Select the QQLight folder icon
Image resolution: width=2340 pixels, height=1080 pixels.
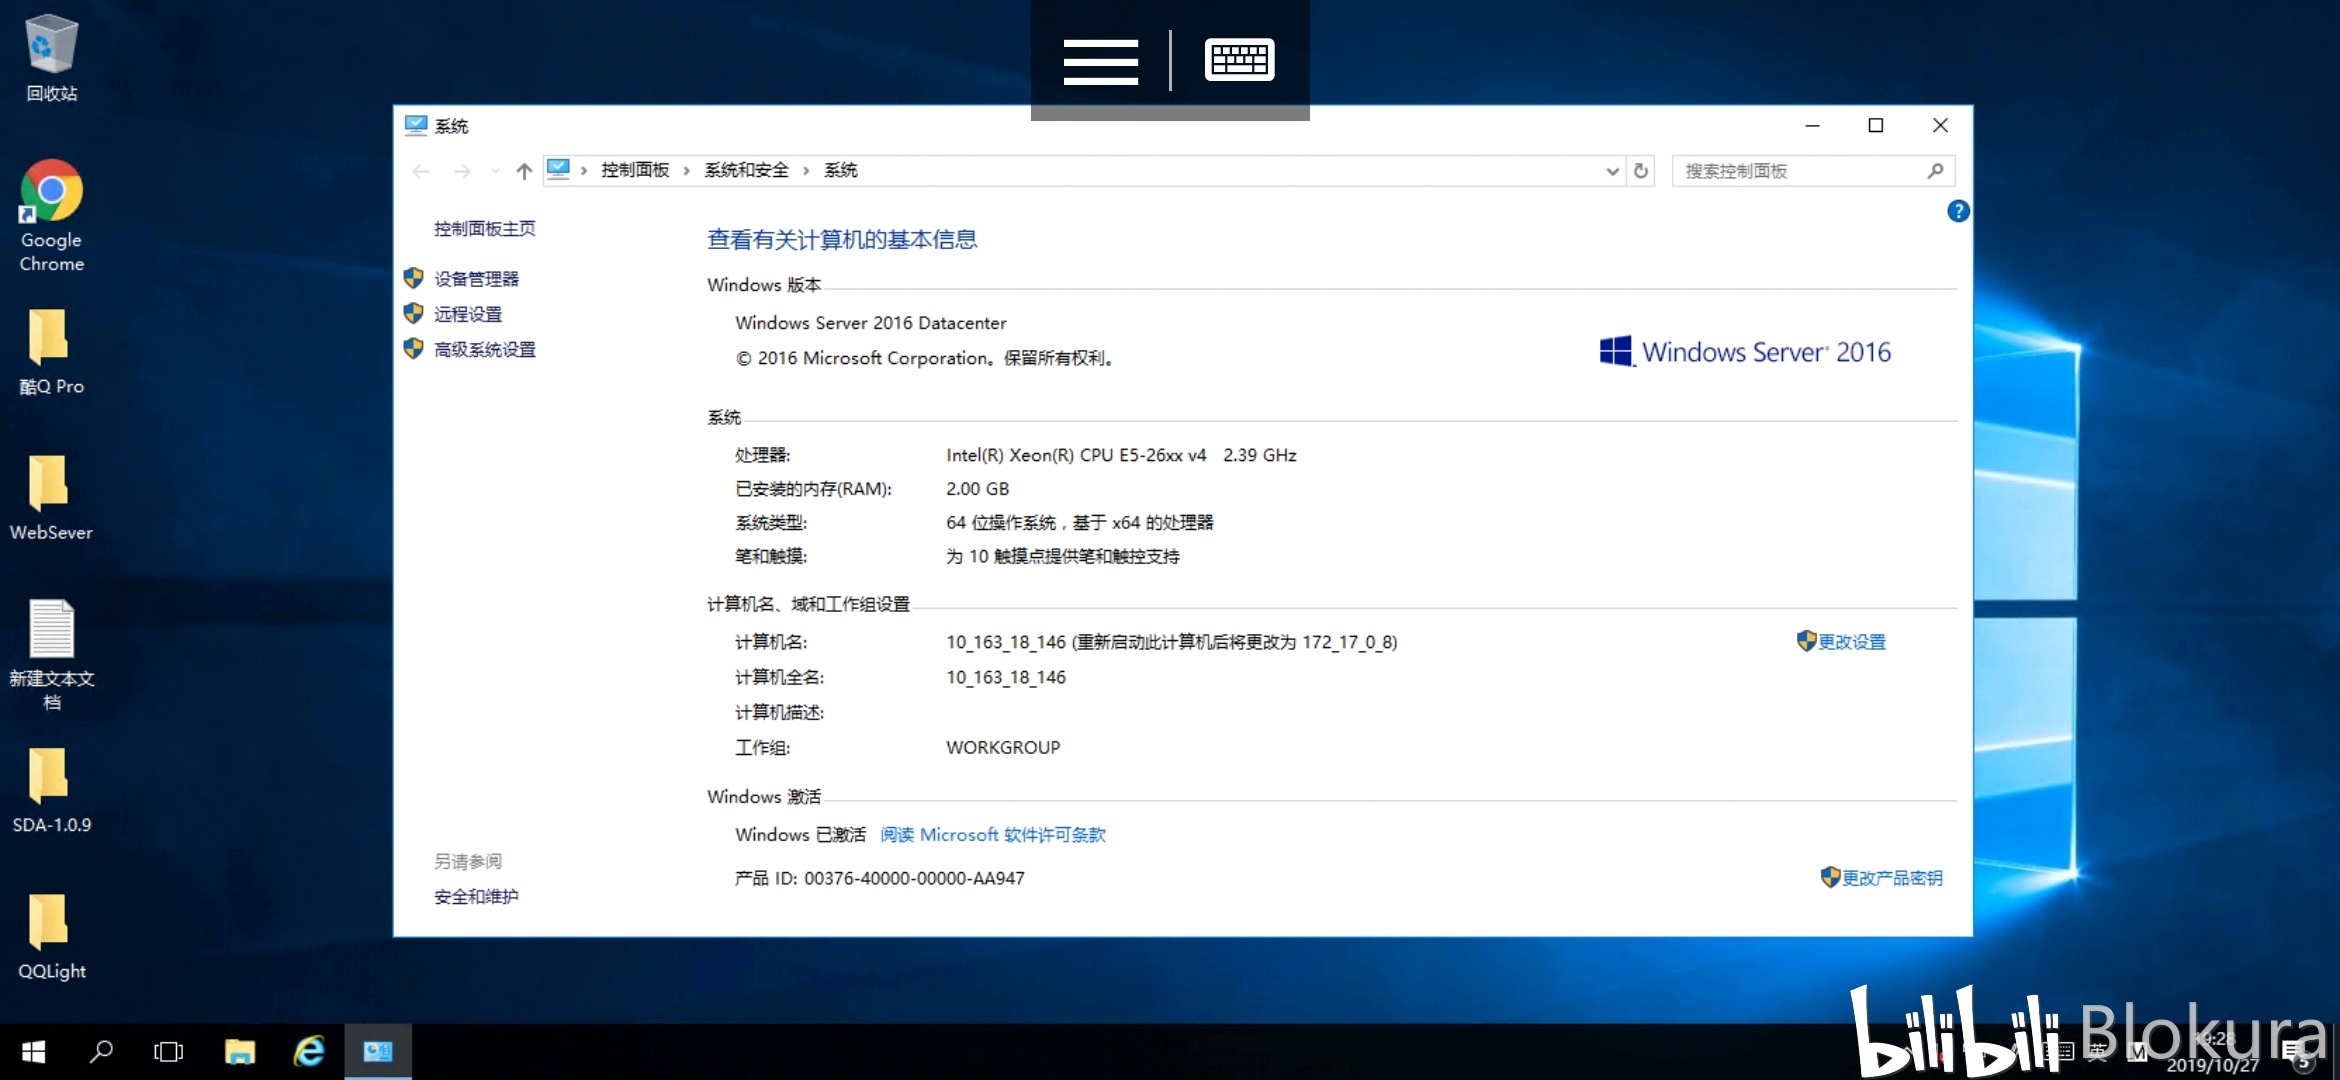(51, 936)
